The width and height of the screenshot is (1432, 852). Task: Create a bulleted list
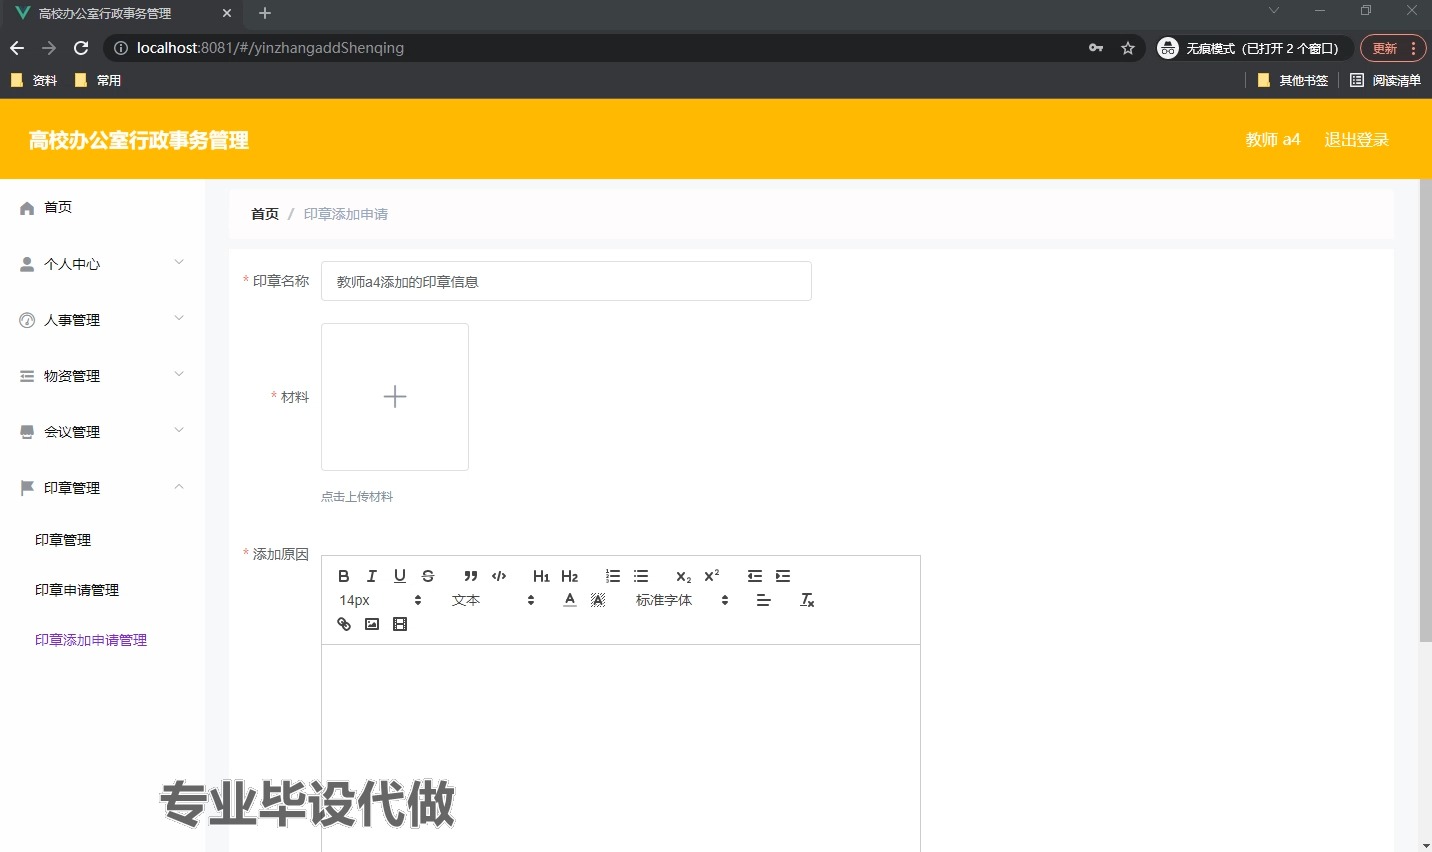641,576
